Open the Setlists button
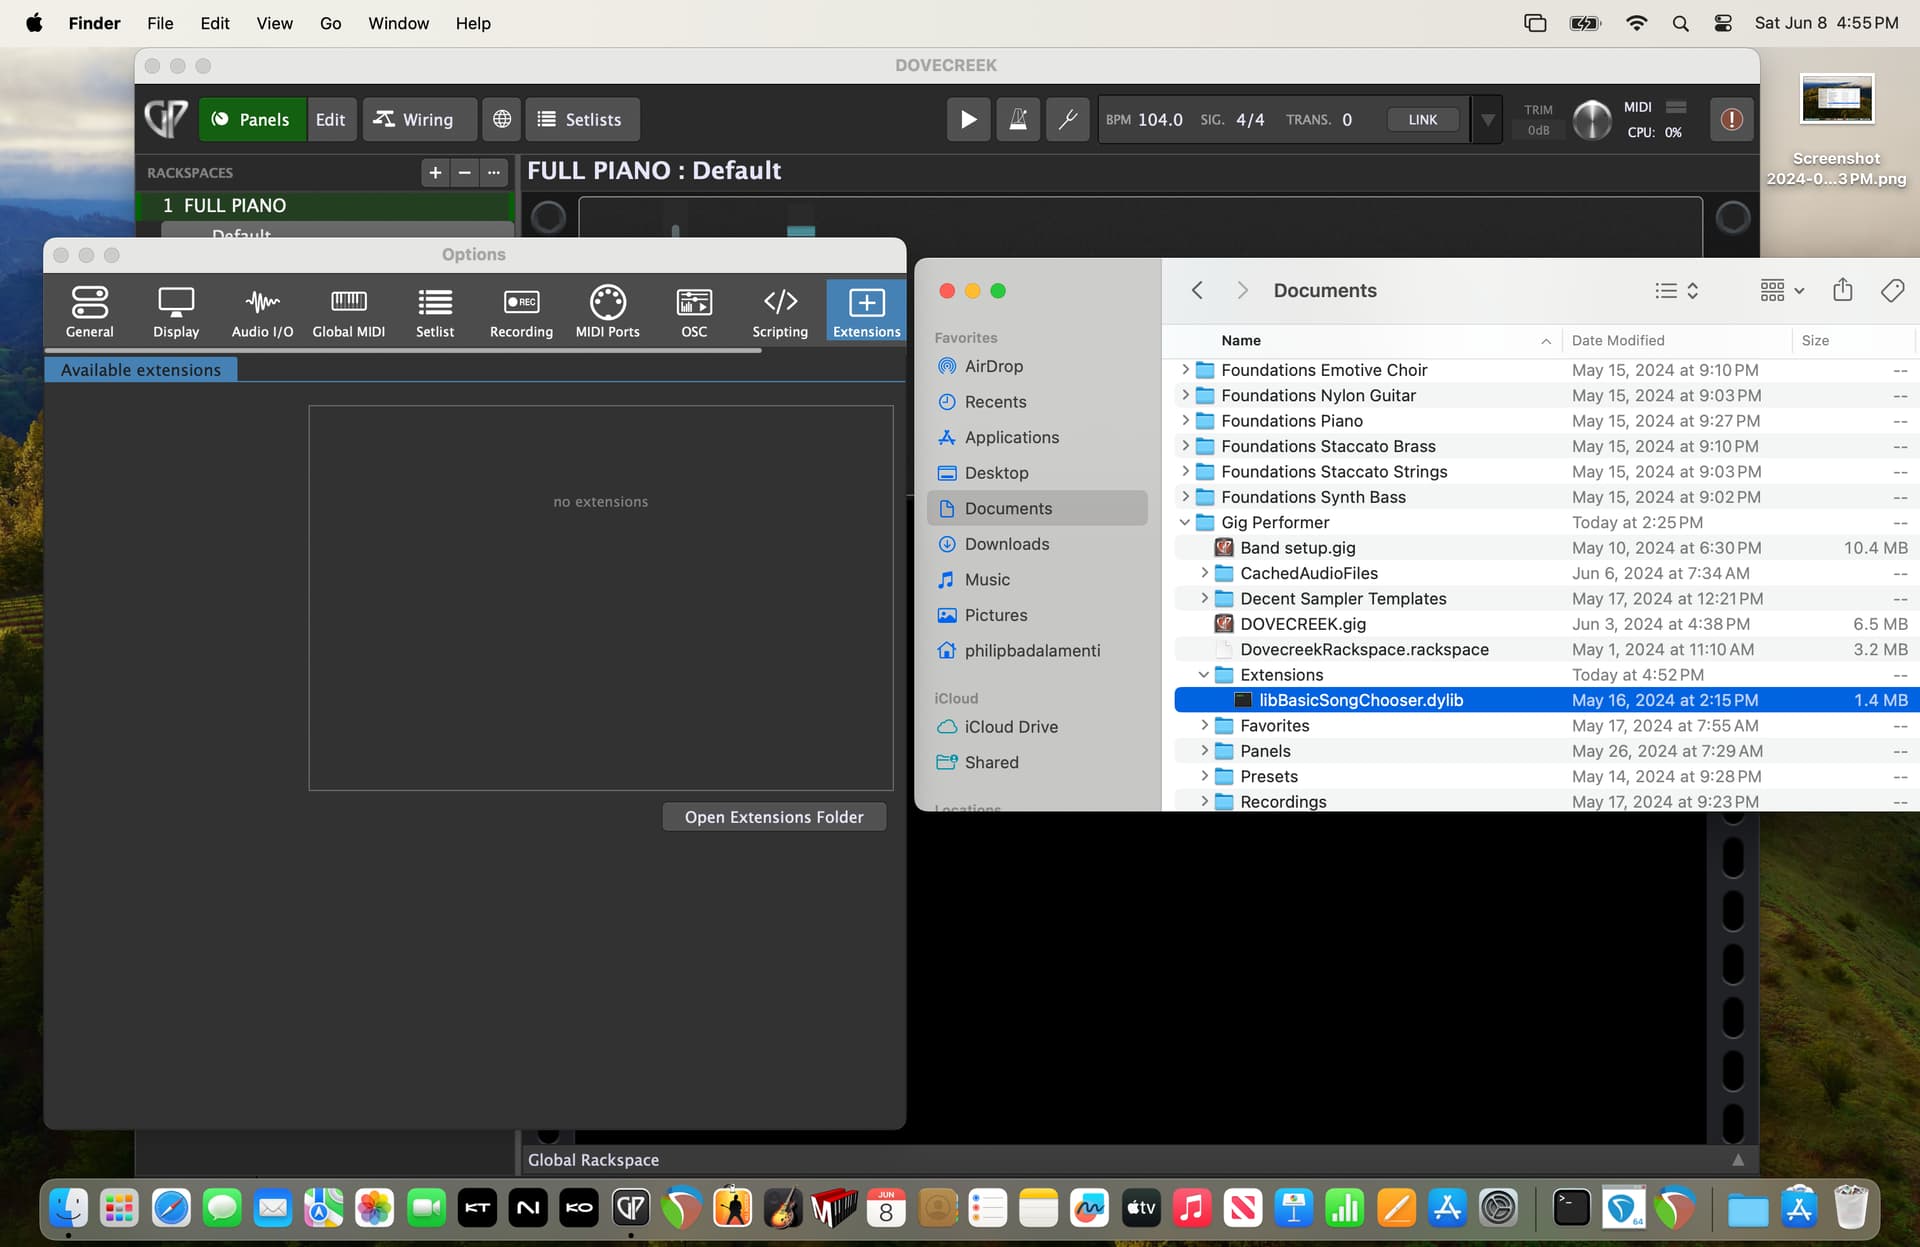1920x1247 pixels. tap(581, 120)
